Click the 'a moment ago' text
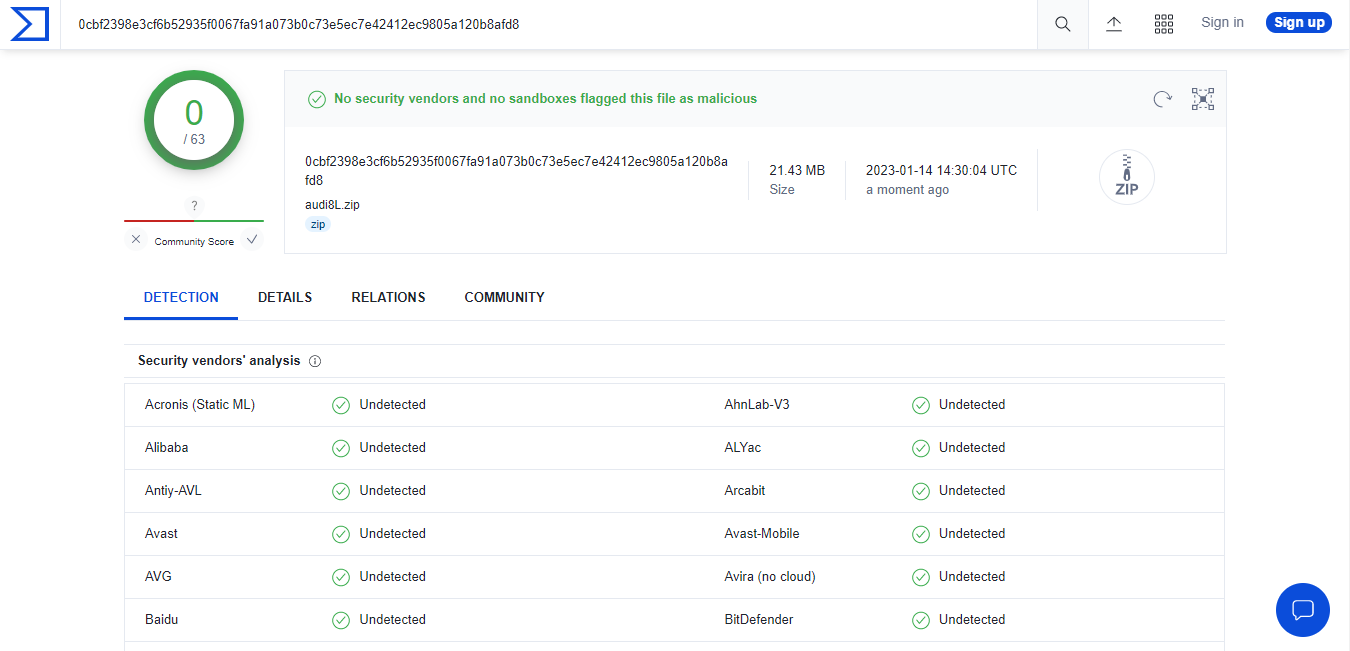This screenshot has height=651, width=1350. click(x=907, y=190)
